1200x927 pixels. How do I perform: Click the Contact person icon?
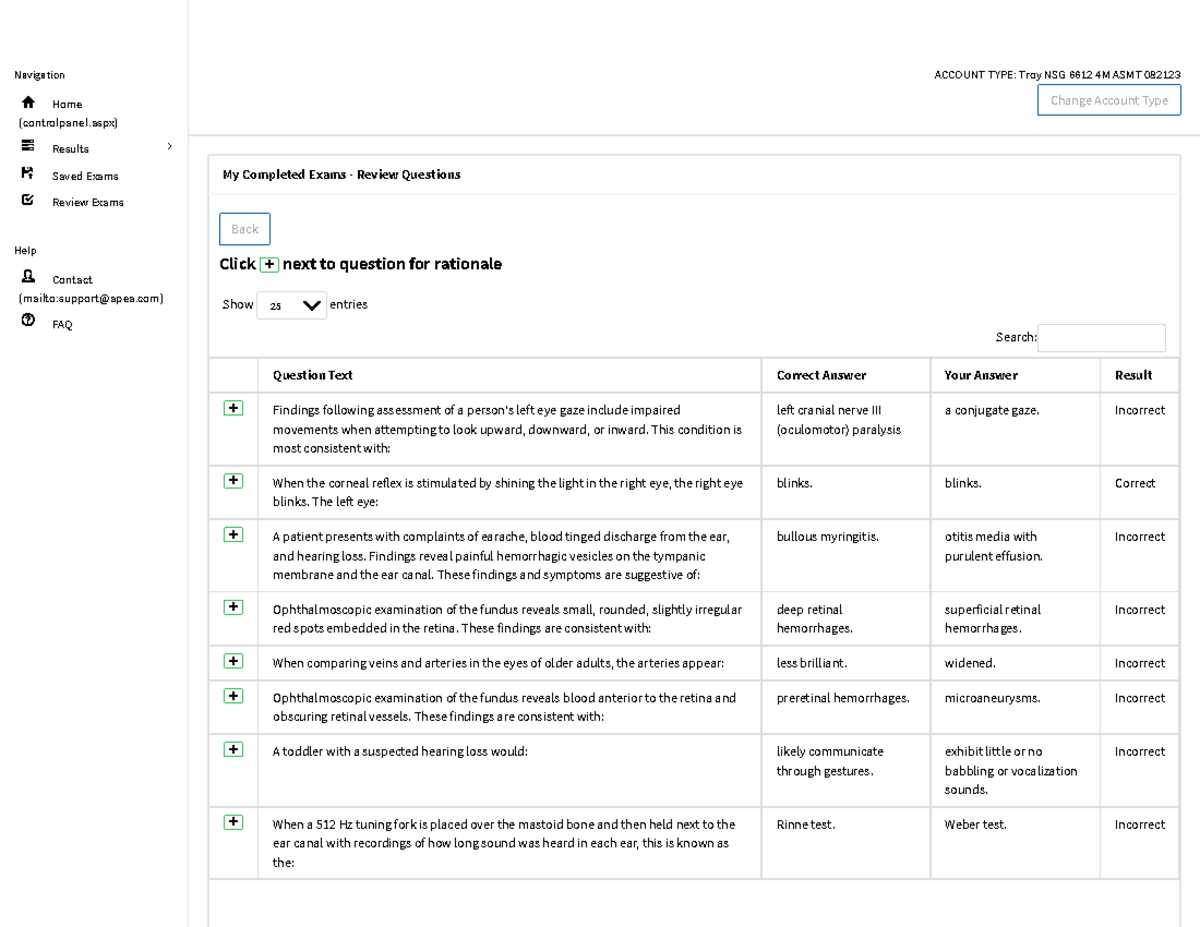[x=28, y=278]
